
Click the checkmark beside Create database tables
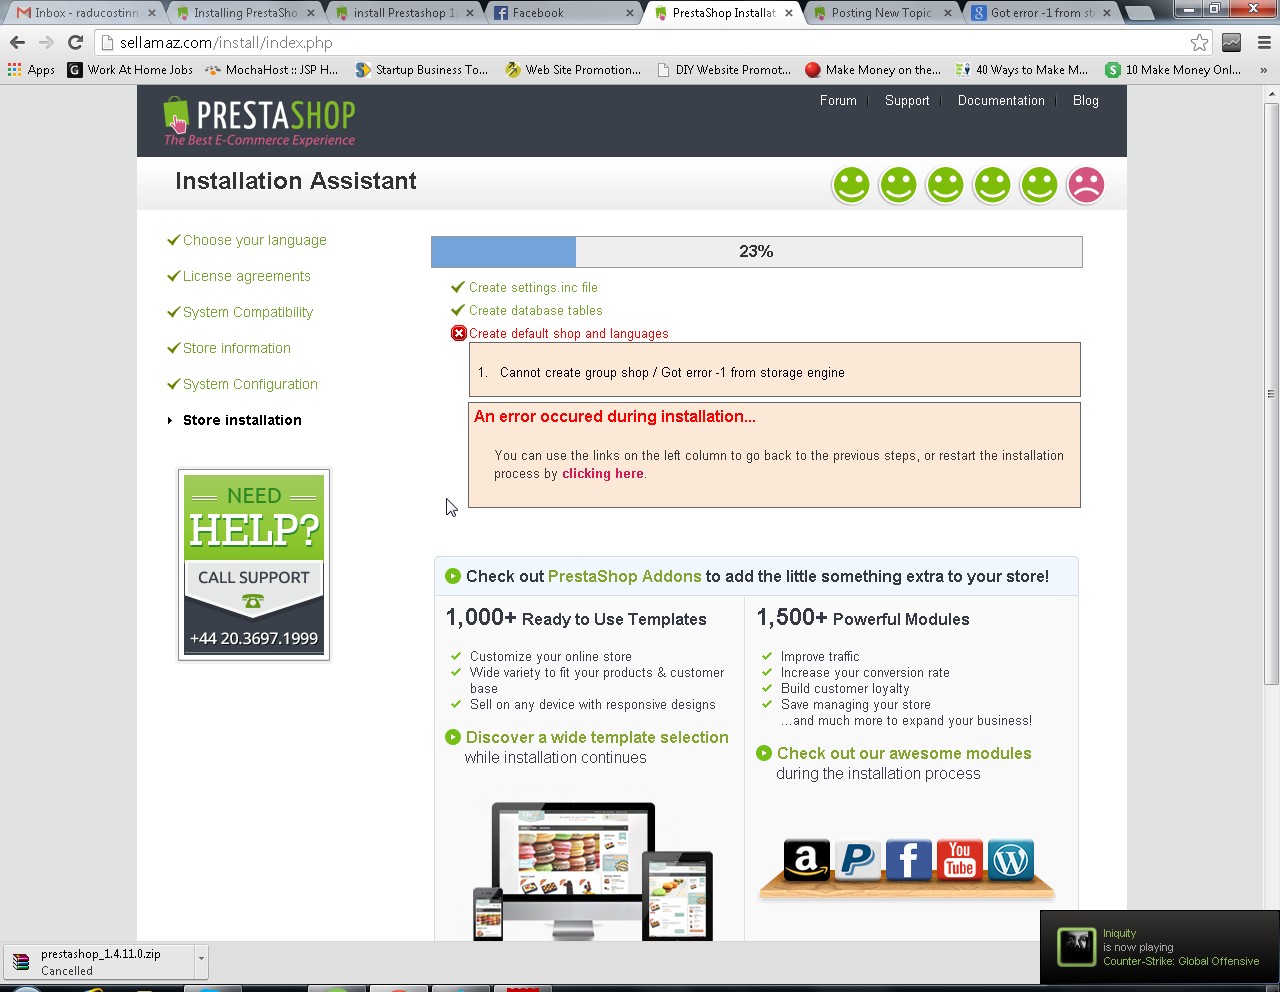458,310
